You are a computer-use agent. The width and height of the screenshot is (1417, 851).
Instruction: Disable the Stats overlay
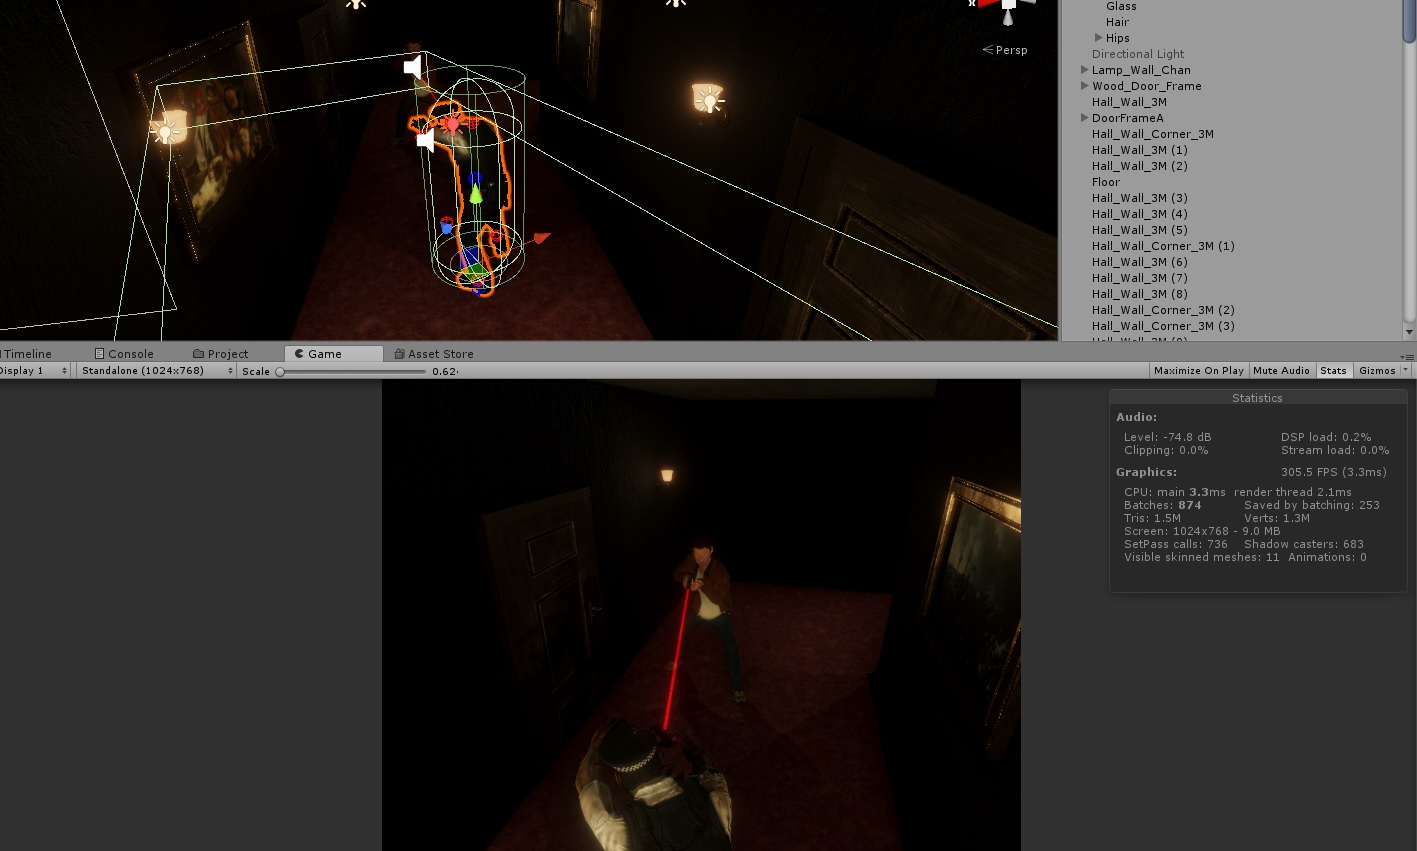(1333, 370)
